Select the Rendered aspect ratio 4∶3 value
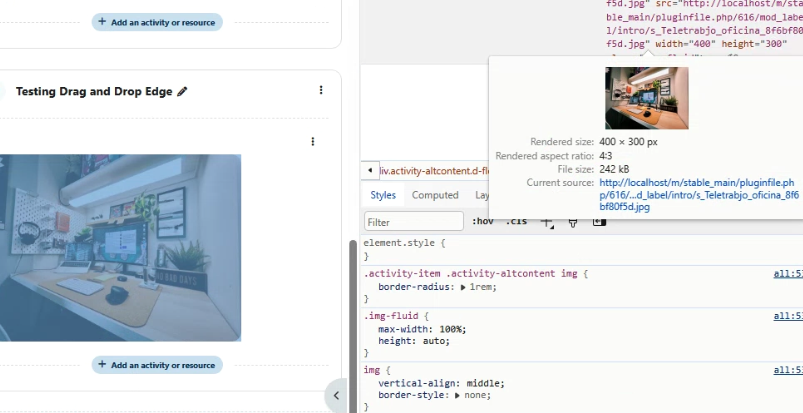 [x=605, y=156]
